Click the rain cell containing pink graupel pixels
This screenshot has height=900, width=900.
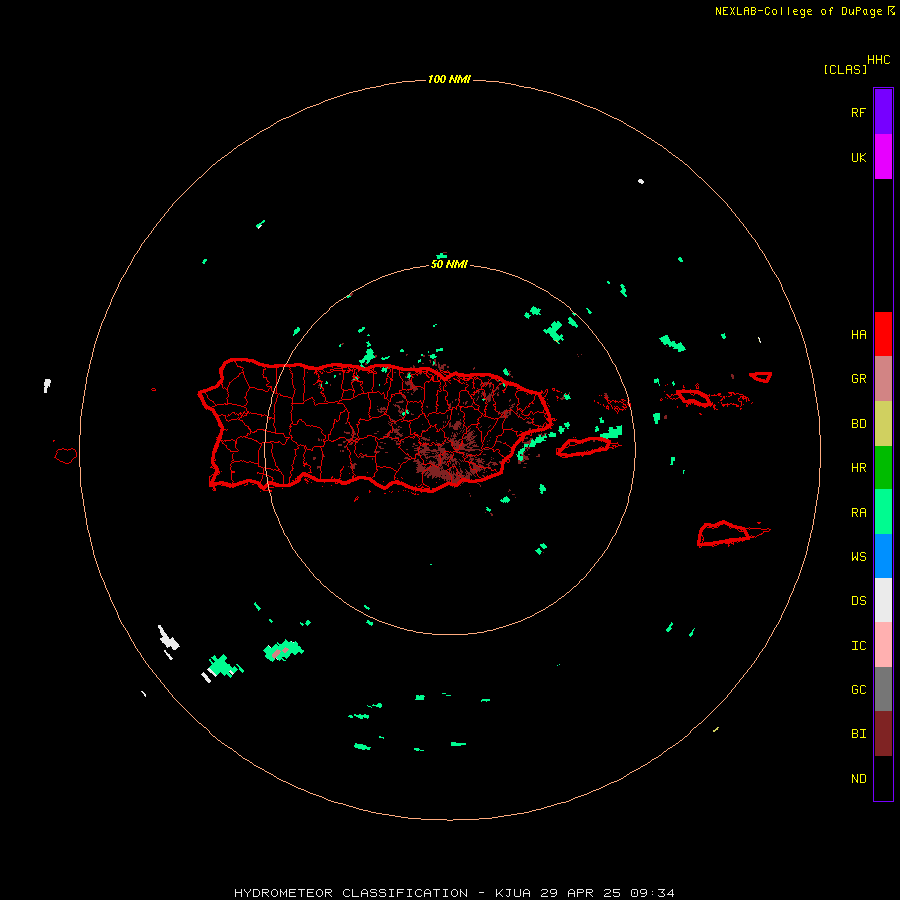click(x=282, y=650)
